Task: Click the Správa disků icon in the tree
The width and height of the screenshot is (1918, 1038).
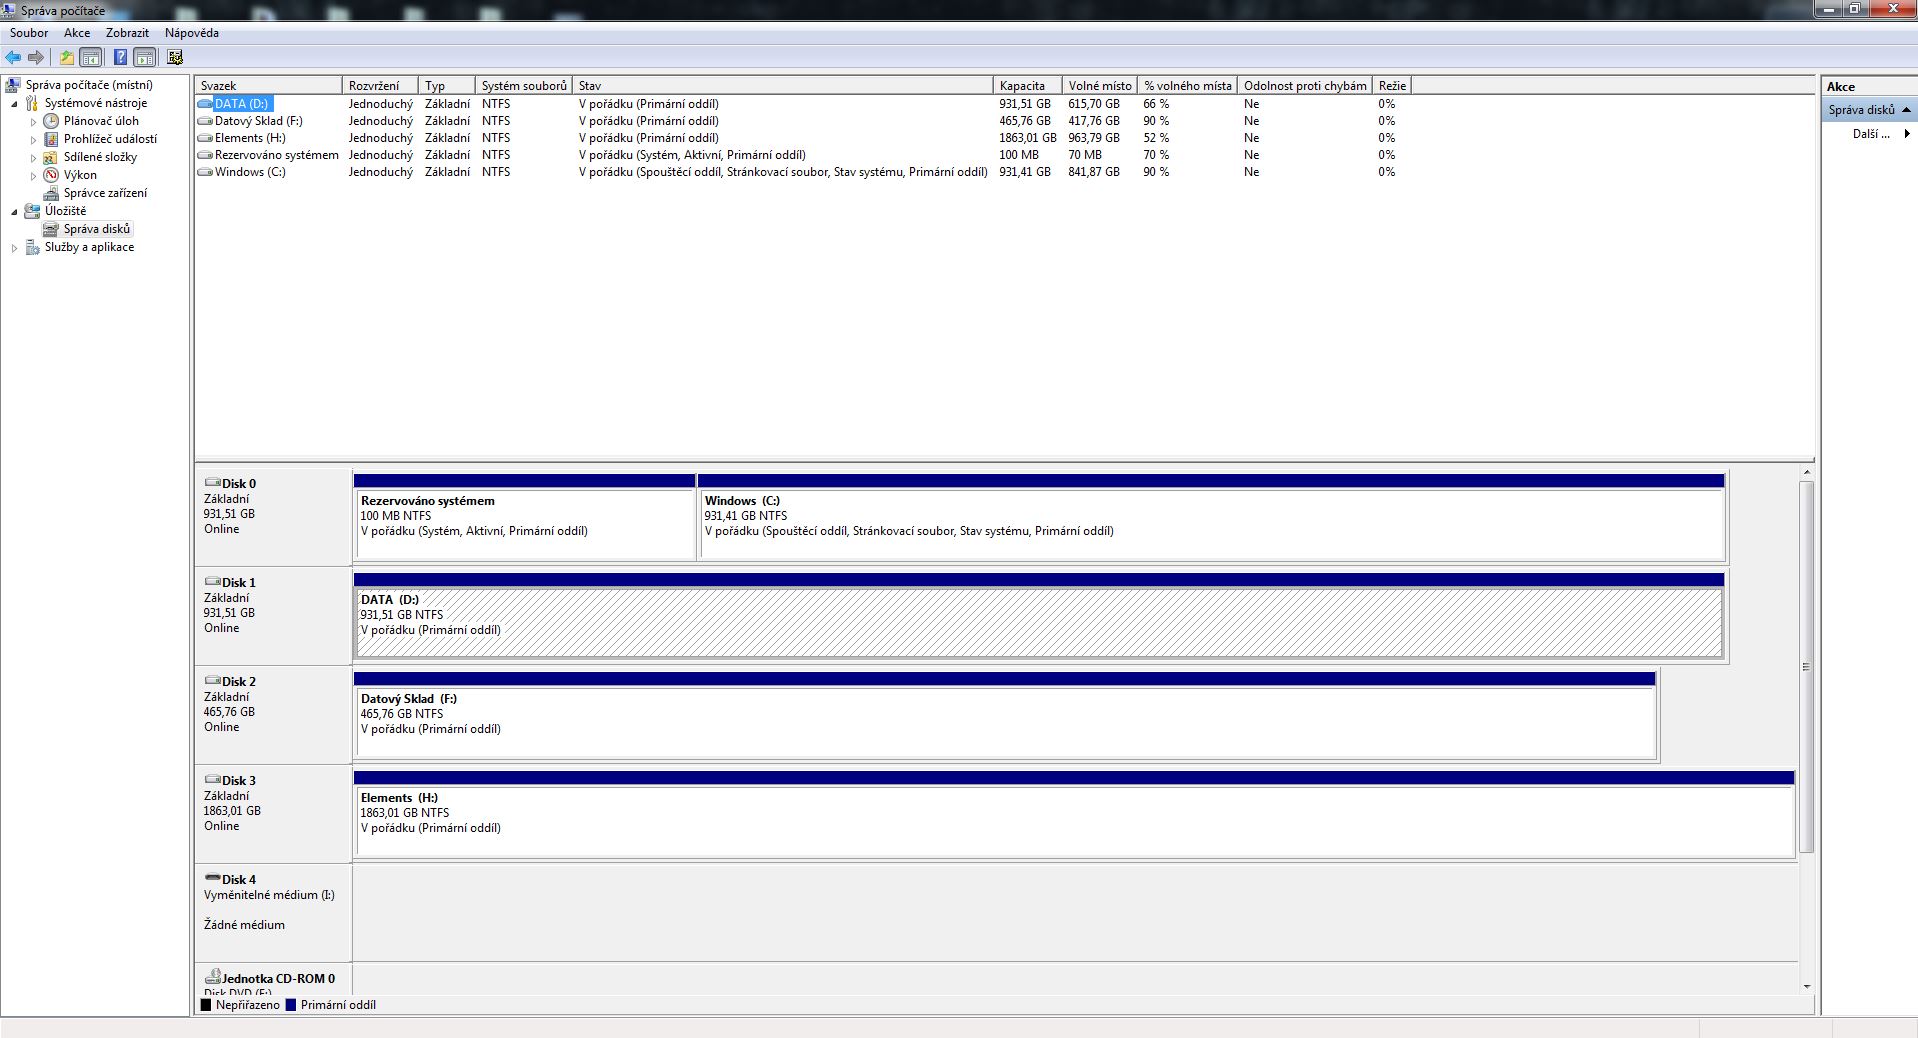Action: 51,229
